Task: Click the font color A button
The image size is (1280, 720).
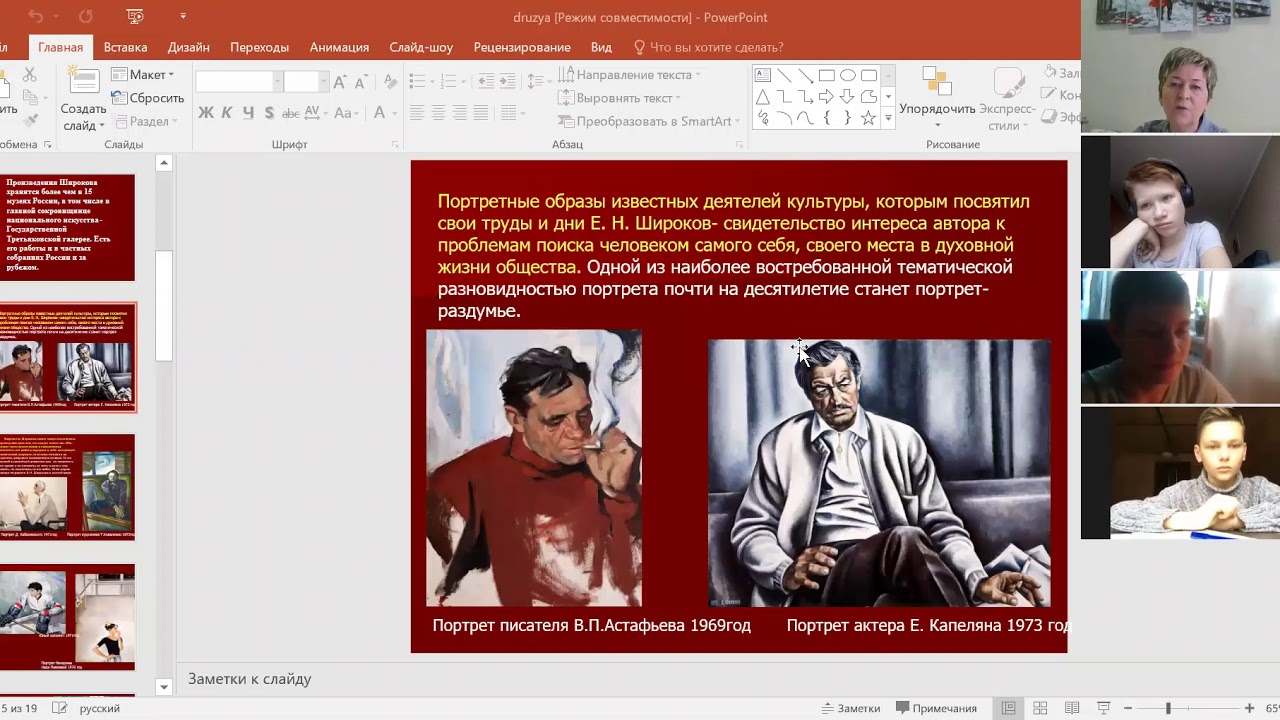Action: click(379, 113)
